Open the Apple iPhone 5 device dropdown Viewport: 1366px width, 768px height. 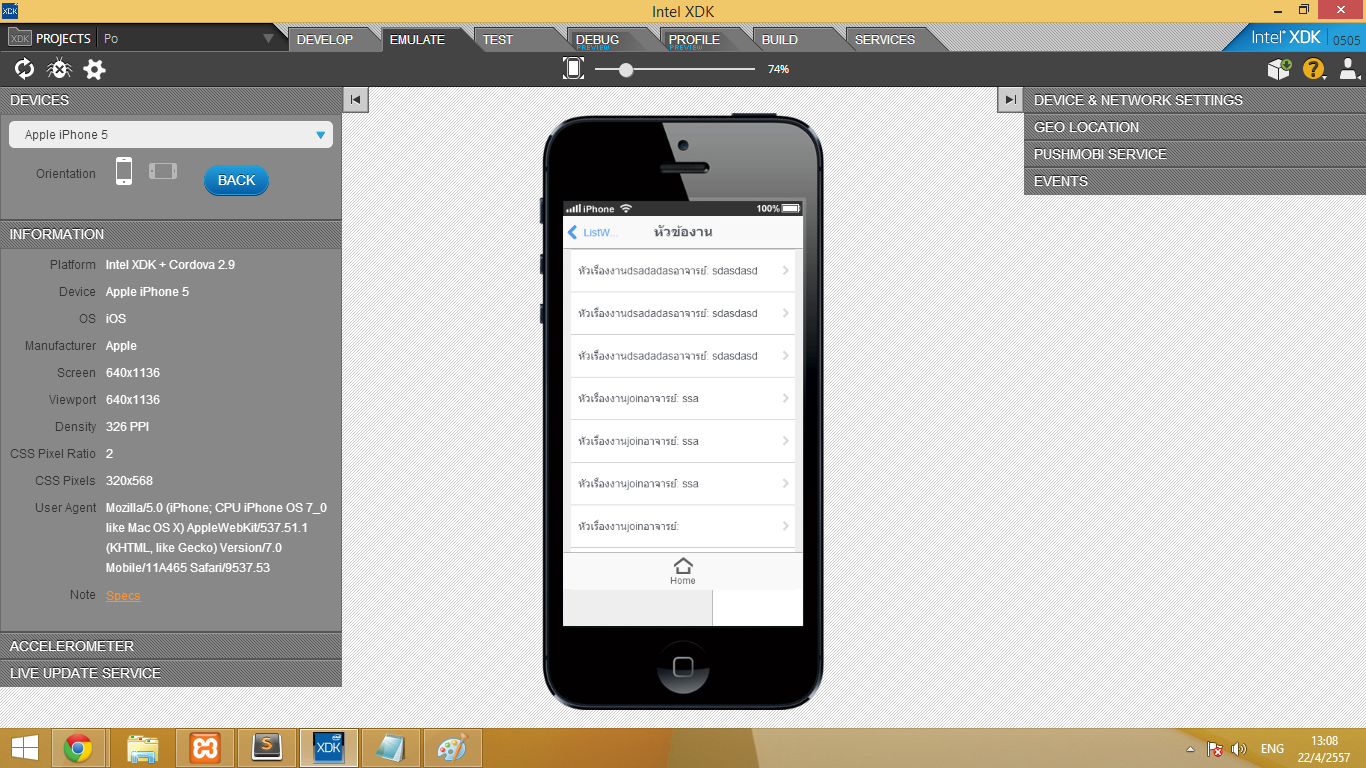[x=171, y=135]
